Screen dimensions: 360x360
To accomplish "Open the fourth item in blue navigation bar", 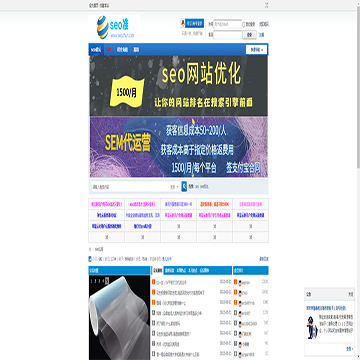I will coord(136,50).
